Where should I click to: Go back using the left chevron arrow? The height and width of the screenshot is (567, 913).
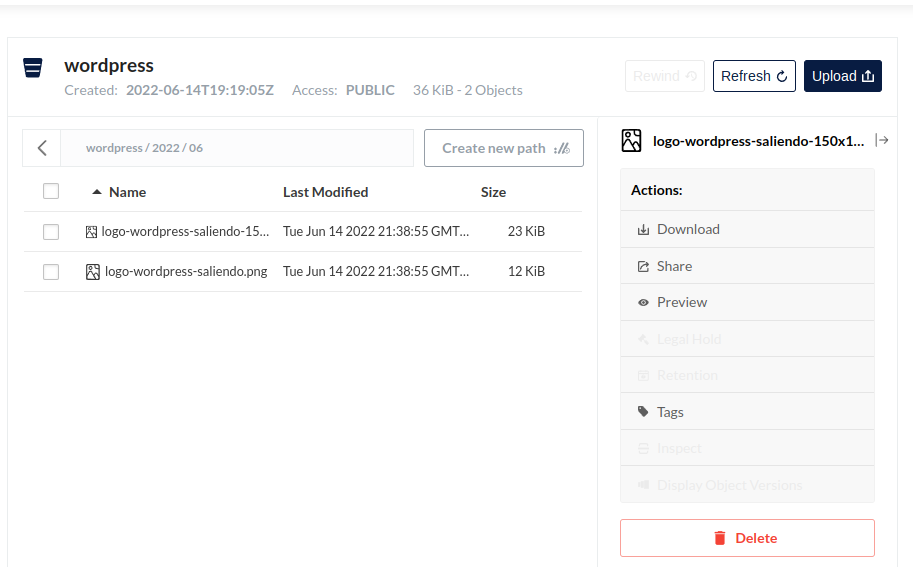pos(42,148)
